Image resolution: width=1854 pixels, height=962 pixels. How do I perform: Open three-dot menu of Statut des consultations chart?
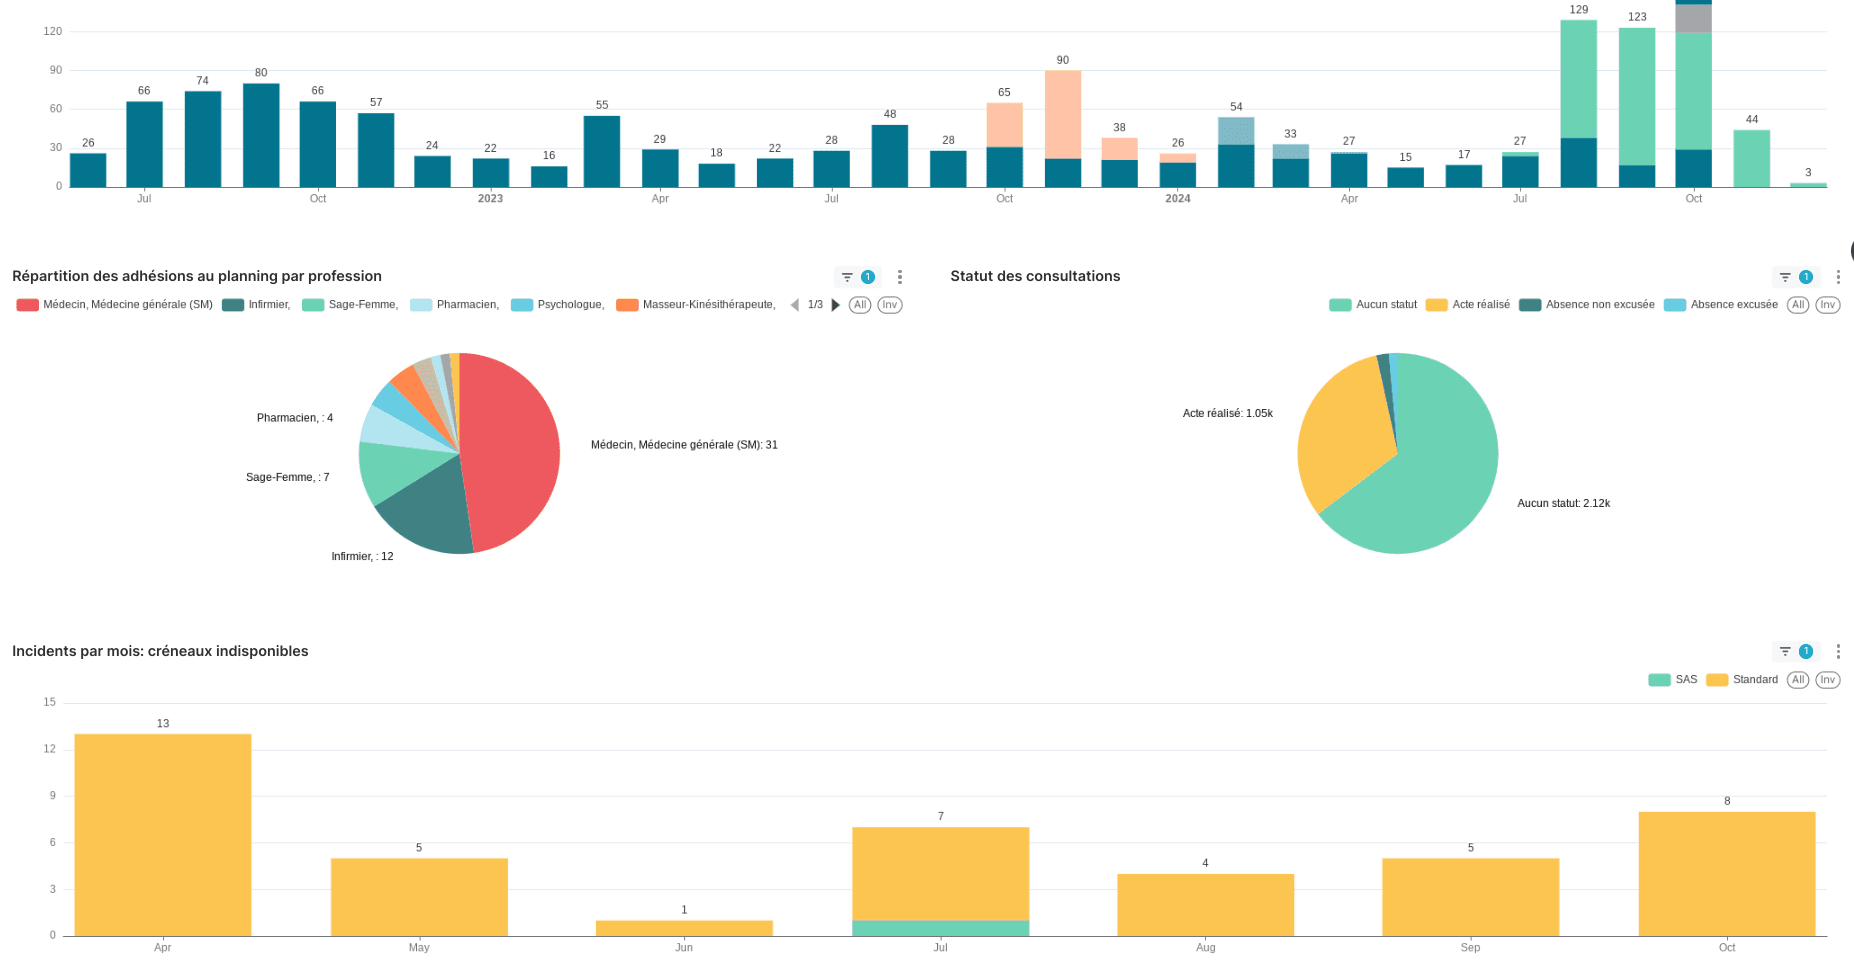(1838, 277)
